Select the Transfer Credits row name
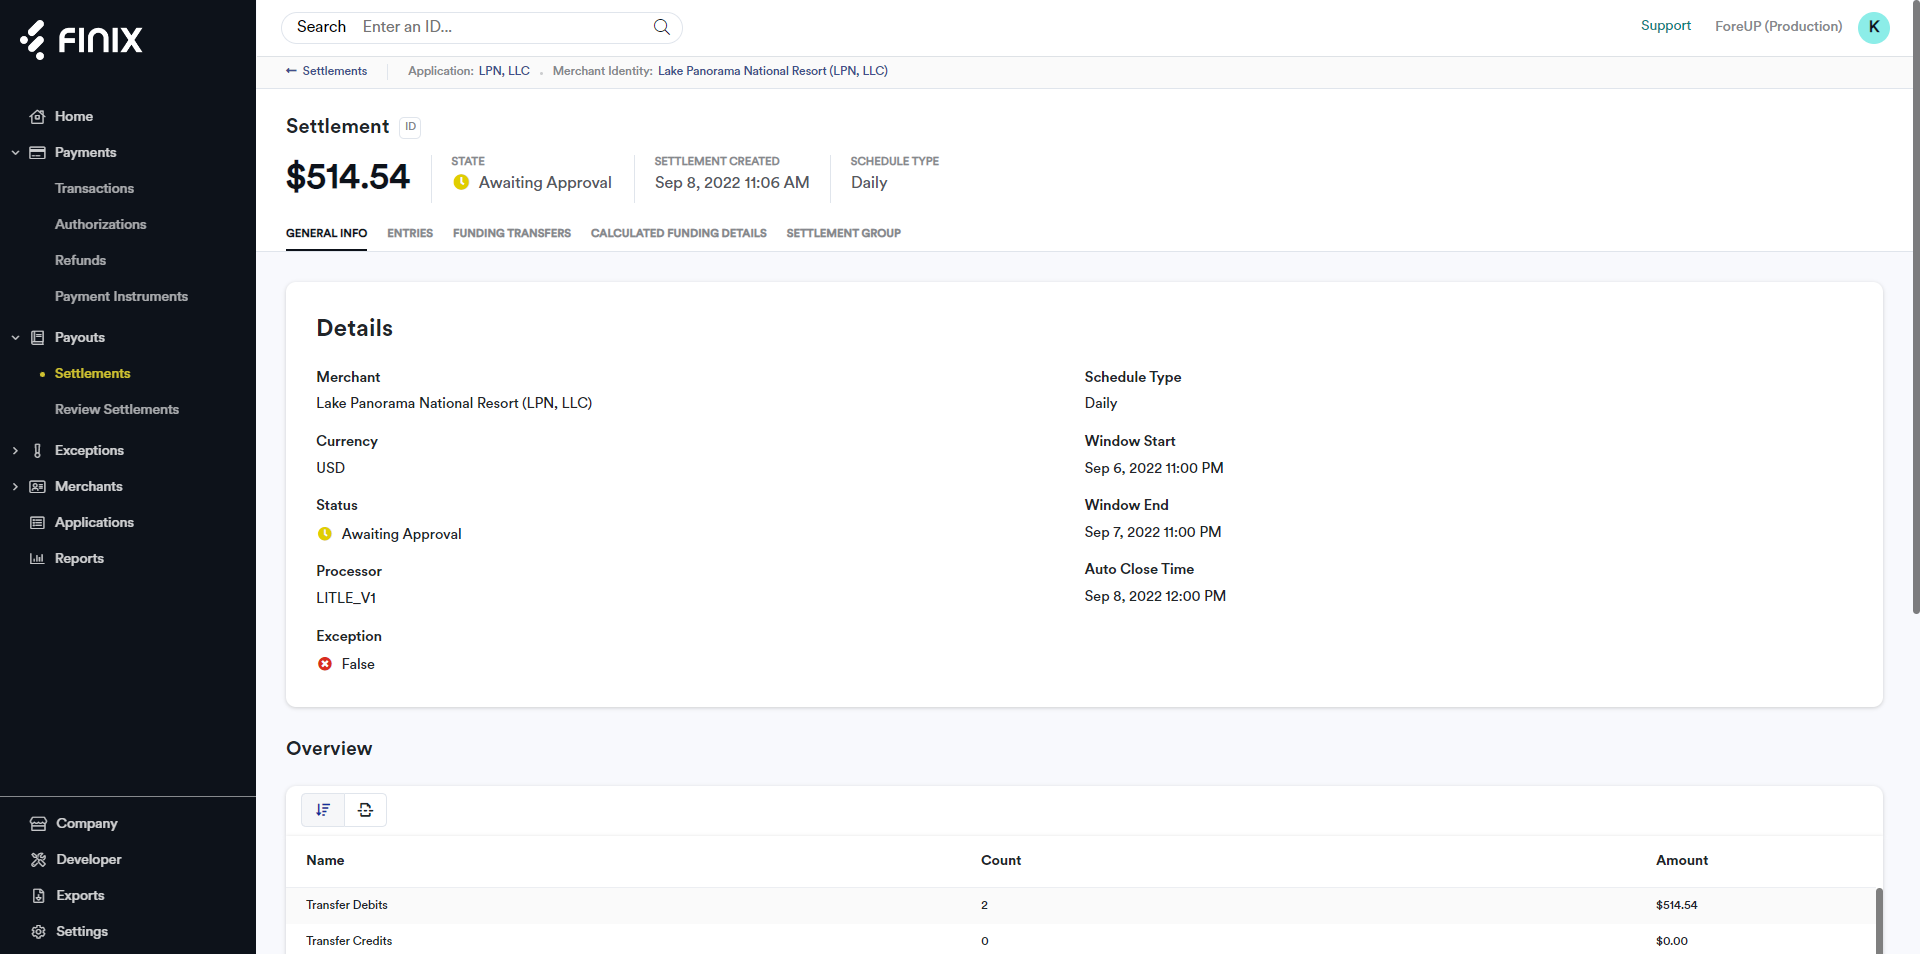Screen dimensions: 1920x954 [348, 941]
